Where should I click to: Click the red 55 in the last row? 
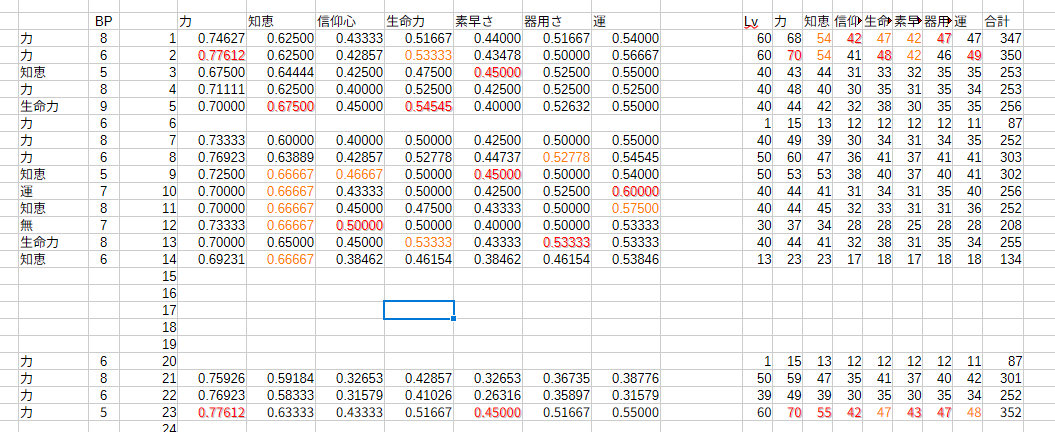click(x=817, y=412)
